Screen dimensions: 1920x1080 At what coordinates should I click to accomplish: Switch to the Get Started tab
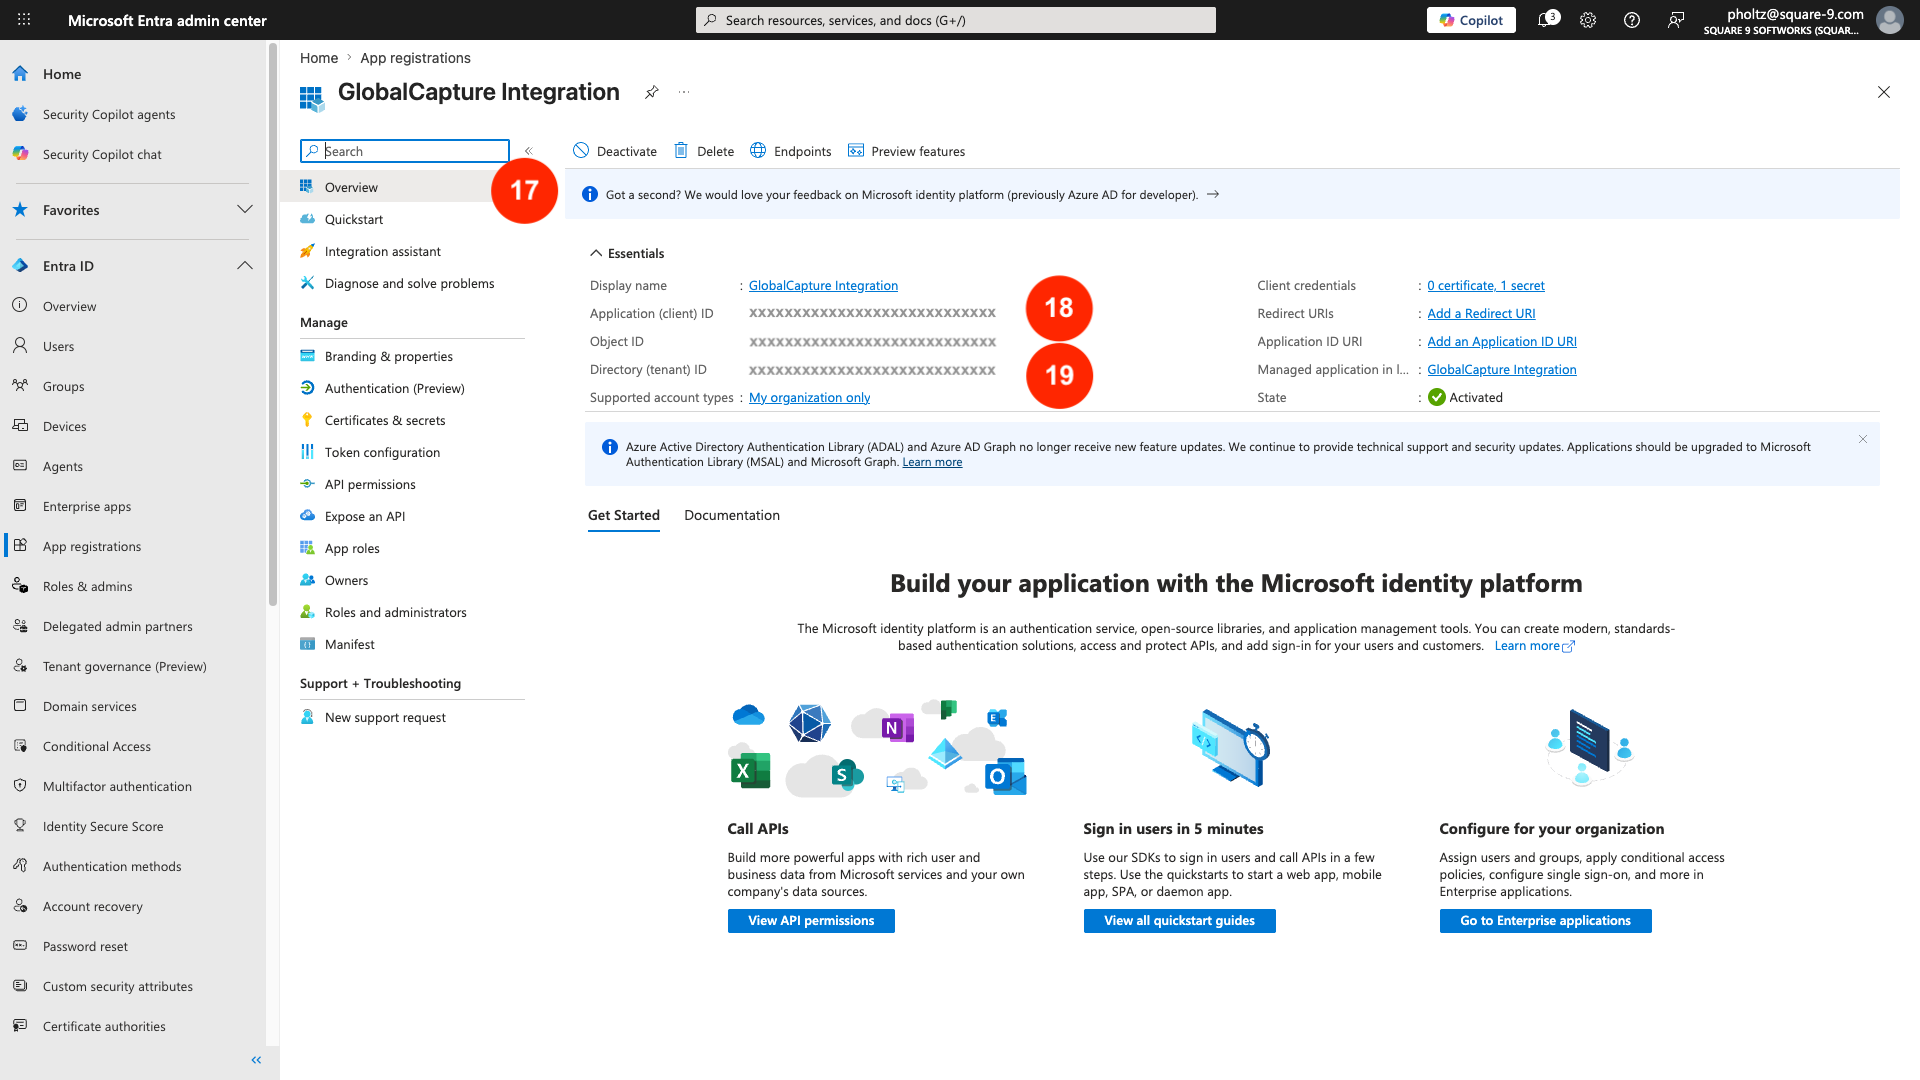pos(624,515)
